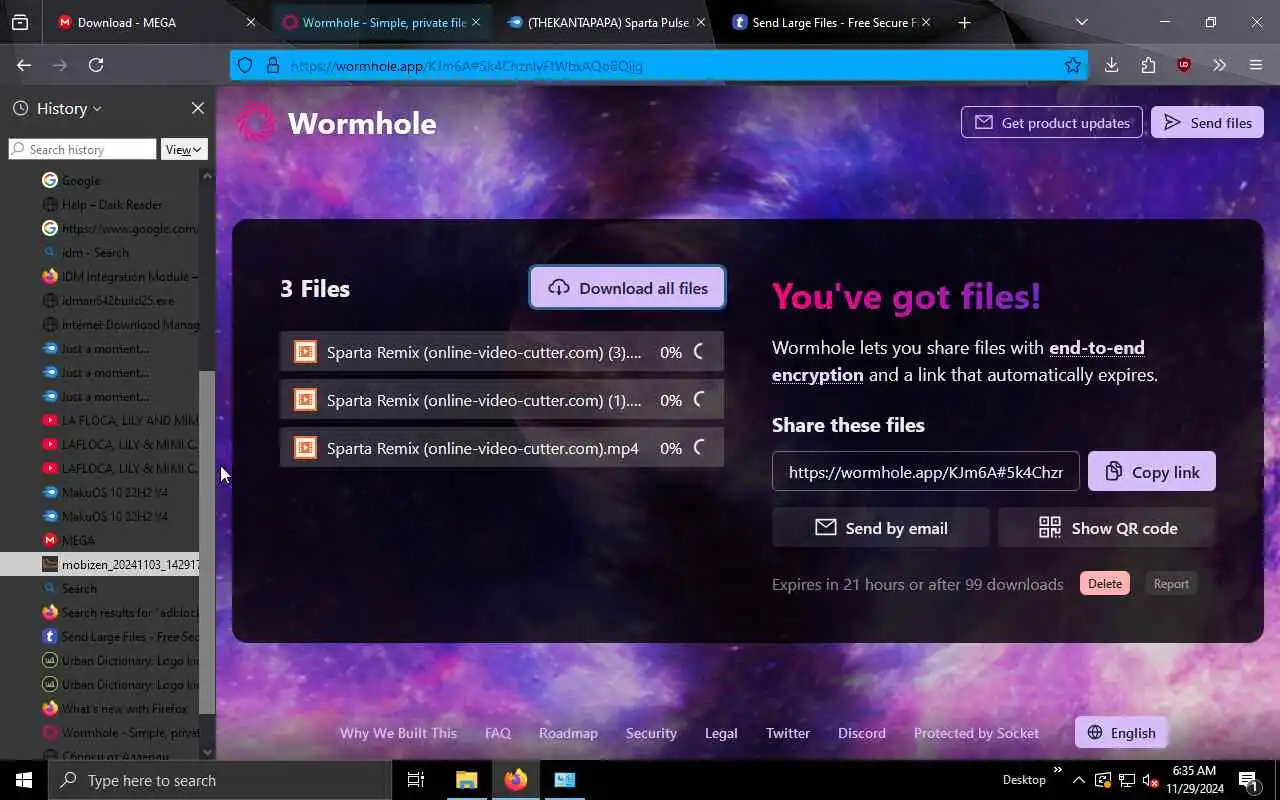Reload the current page

tap(96, 65)
